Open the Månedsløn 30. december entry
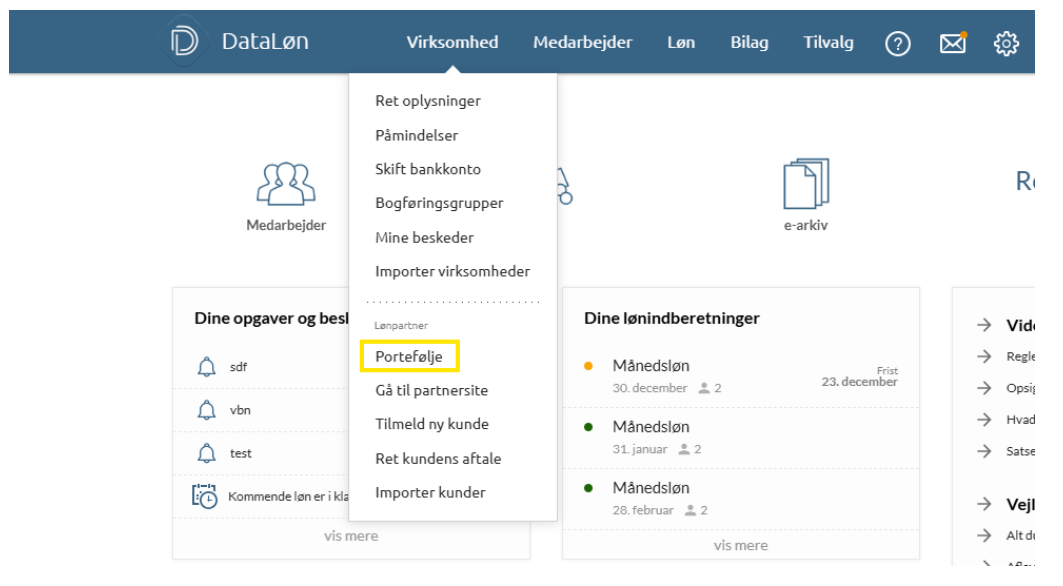The height and width of the screenshot is (586, 1063). [x=651, y=366]
